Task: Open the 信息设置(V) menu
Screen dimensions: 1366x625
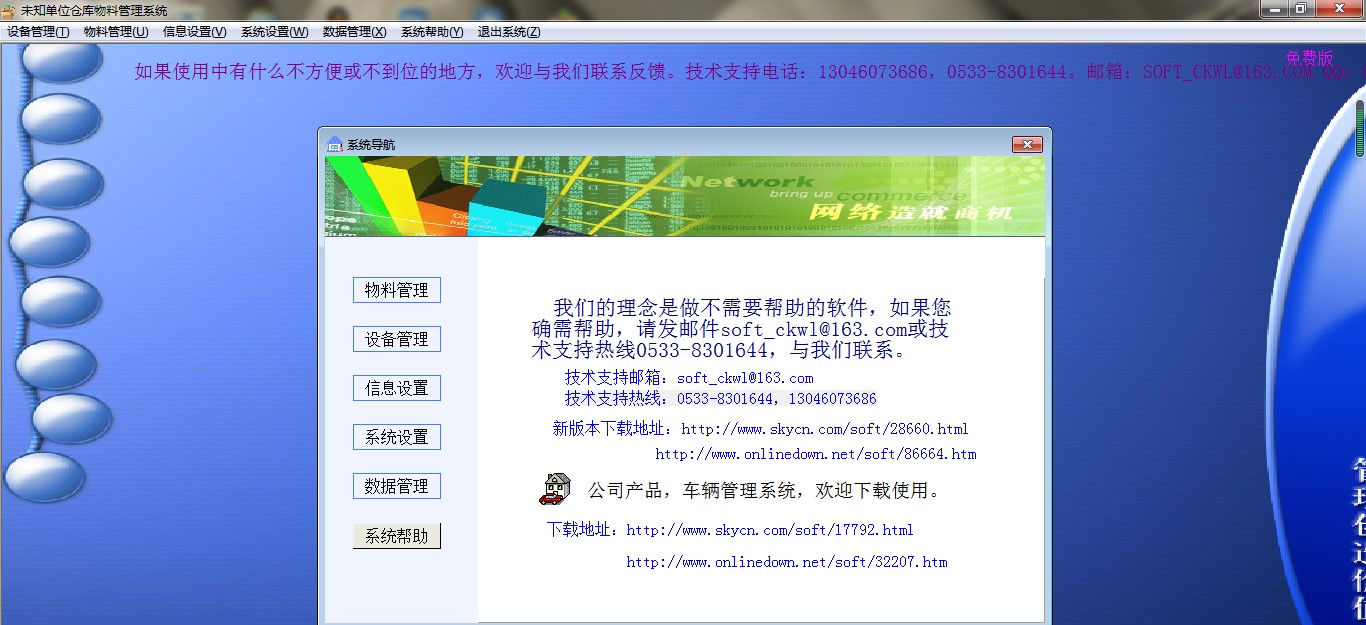Action: click(x=194, y=32)
